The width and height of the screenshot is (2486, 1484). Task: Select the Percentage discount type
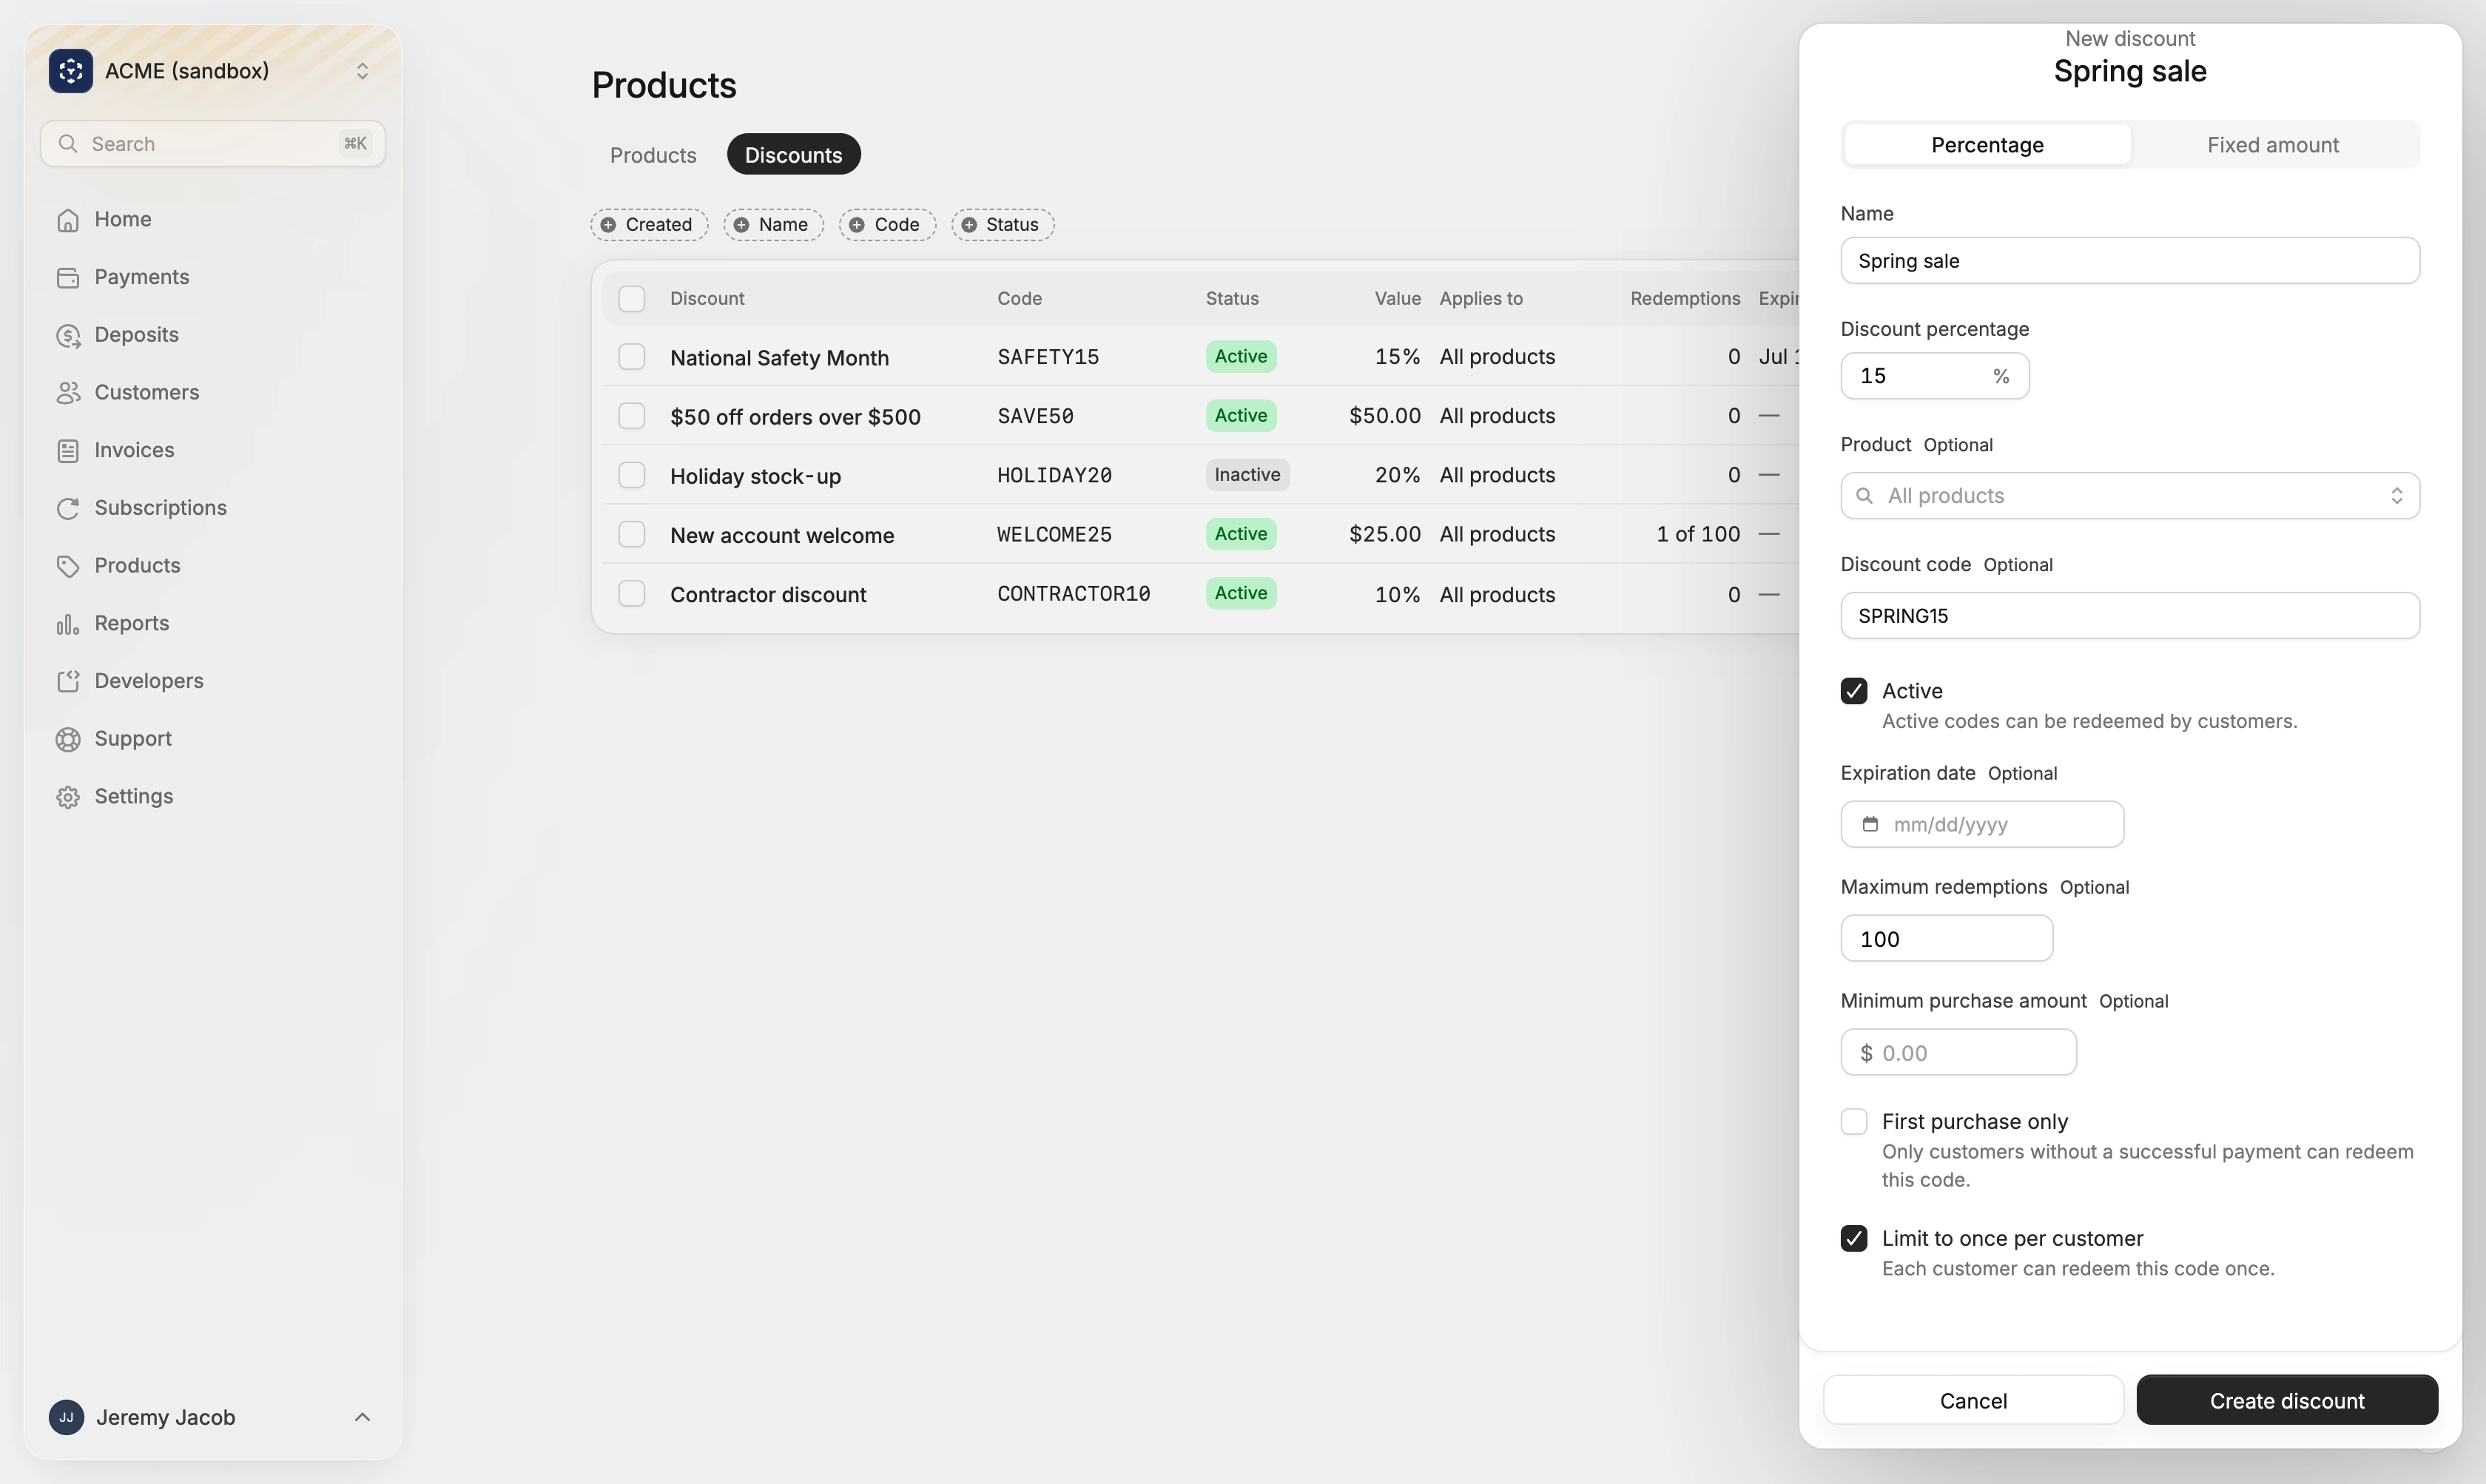pyautogui.click(x=1987, y=145)
